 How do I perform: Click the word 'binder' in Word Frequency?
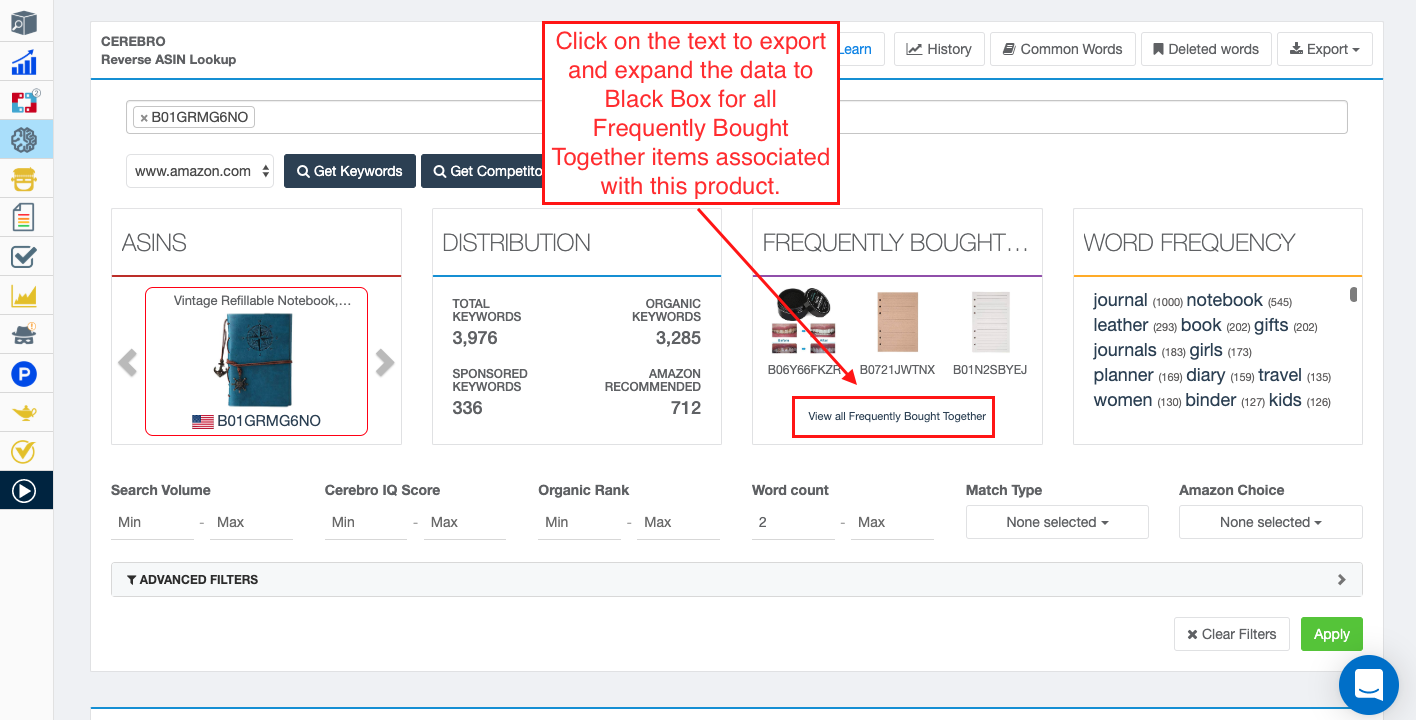click(x=1211, y=400)
